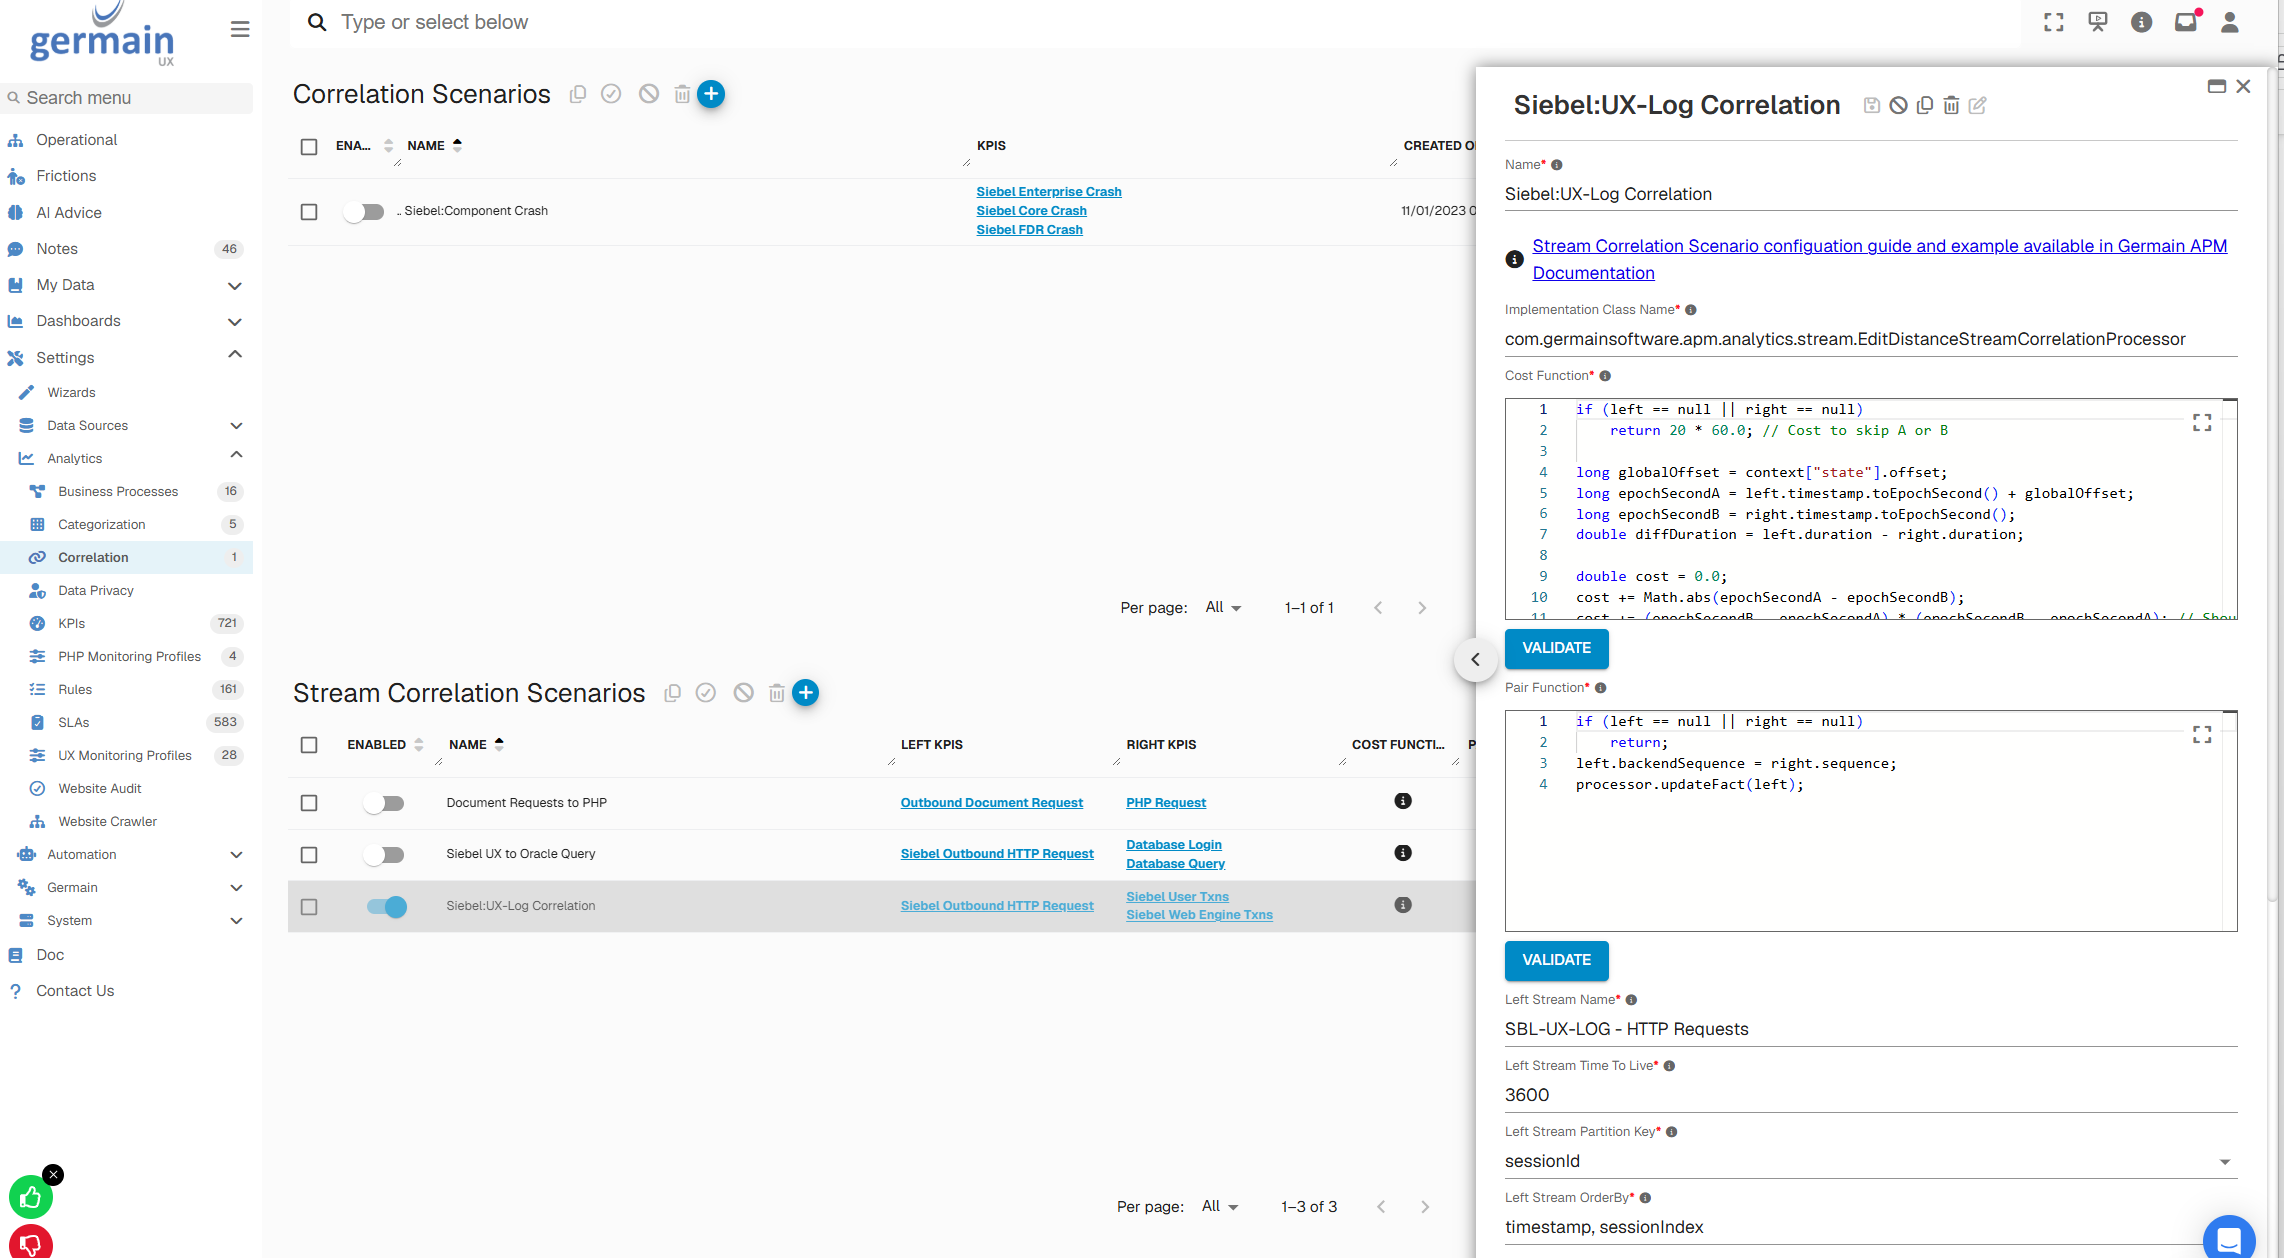Open AI Advice from the sidebar
This screenshot has width=2284, height=1258.
tap(126, 212)
